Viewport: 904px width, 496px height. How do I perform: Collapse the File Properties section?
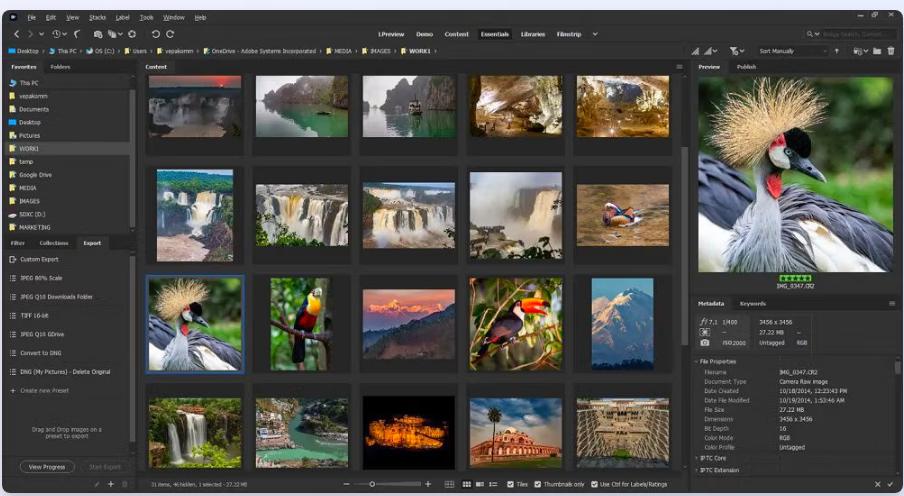696,361
